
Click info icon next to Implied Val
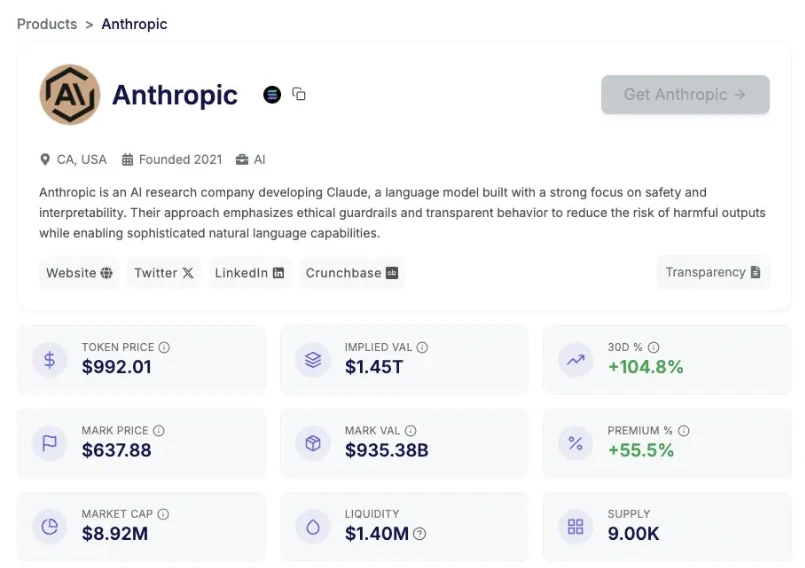[x=422, y=347]
